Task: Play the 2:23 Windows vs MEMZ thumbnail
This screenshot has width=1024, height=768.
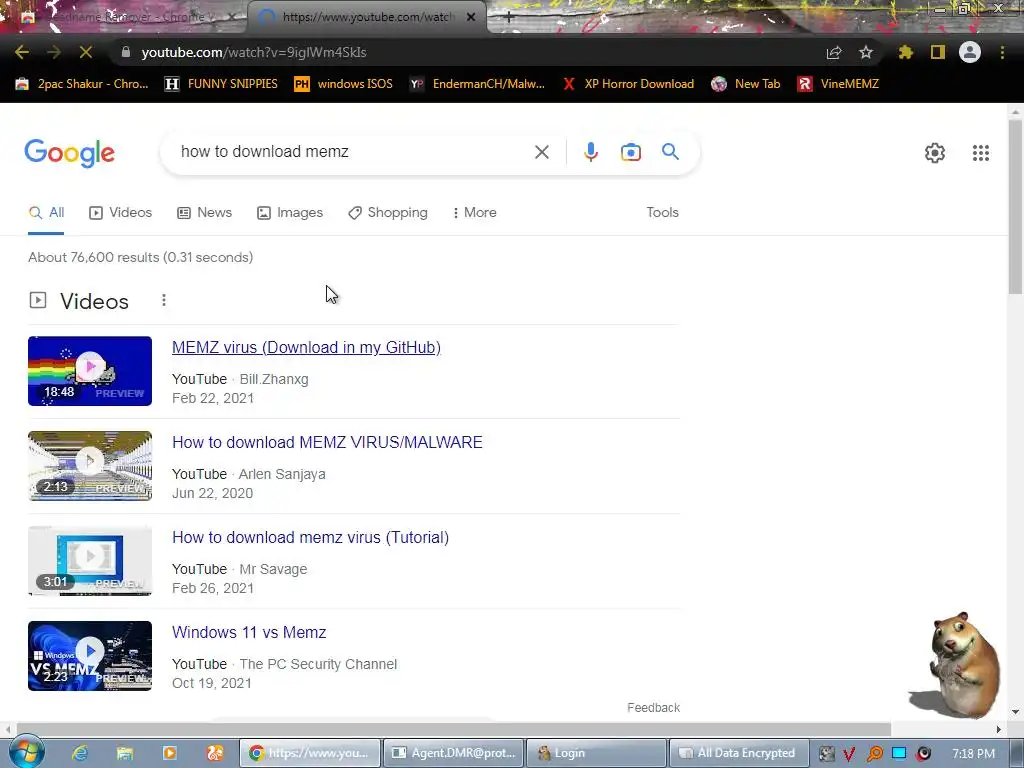Action: pyautogui.click(x=90, y=656)
